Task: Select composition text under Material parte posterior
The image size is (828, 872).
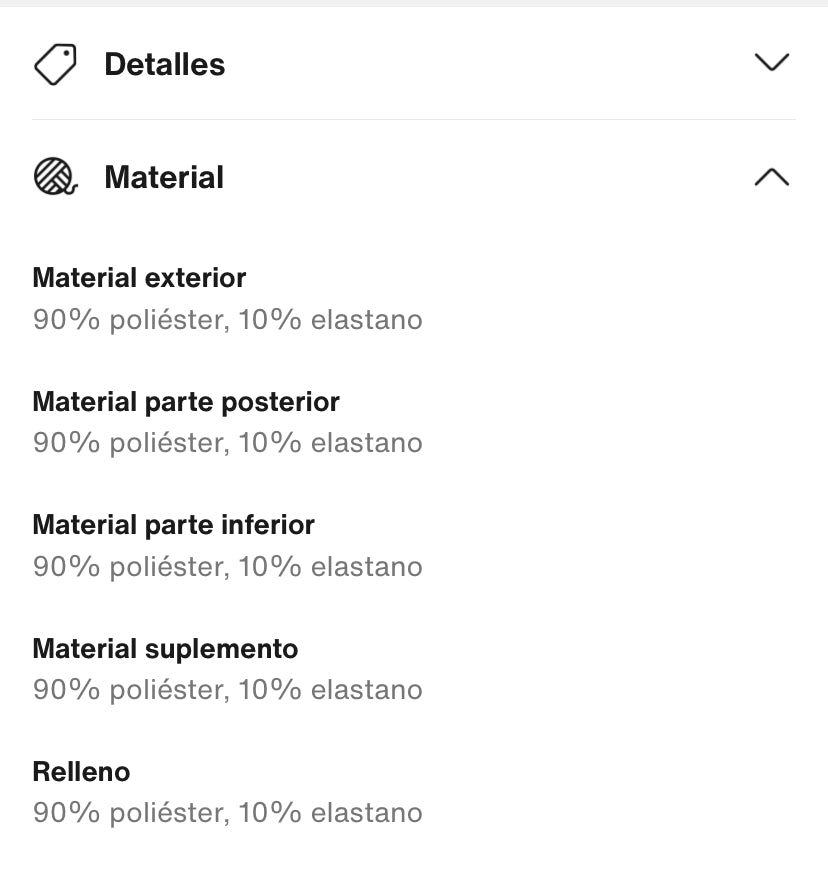Action: pos(227,443)
